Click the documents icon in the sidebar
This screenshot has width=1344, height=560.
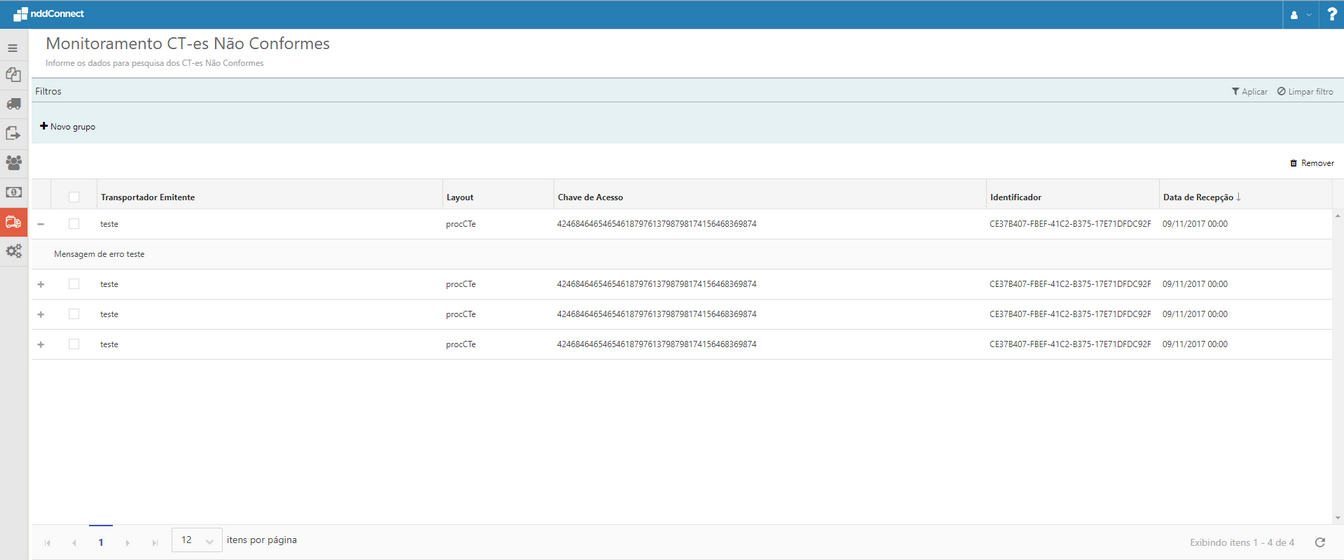tap(13, 75)
